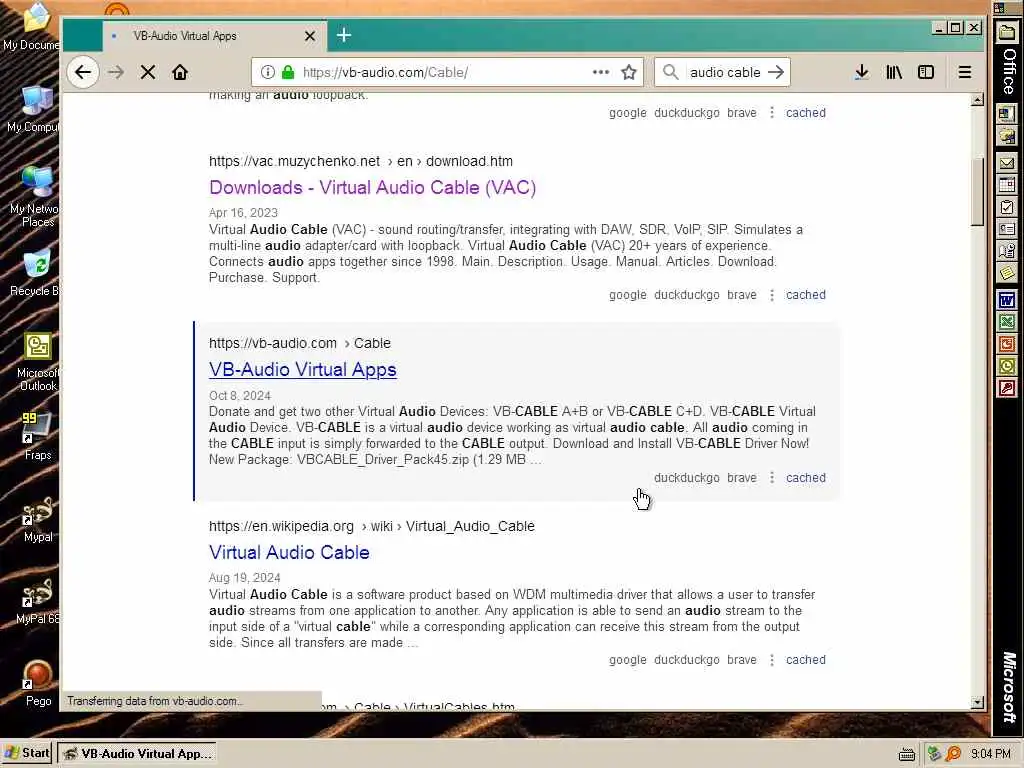Image resolution: width=1024 pixels, height=768 pixels.
Task: Search duckduckgo for the VAC muzychenko result
Action: tap(686, 295)
